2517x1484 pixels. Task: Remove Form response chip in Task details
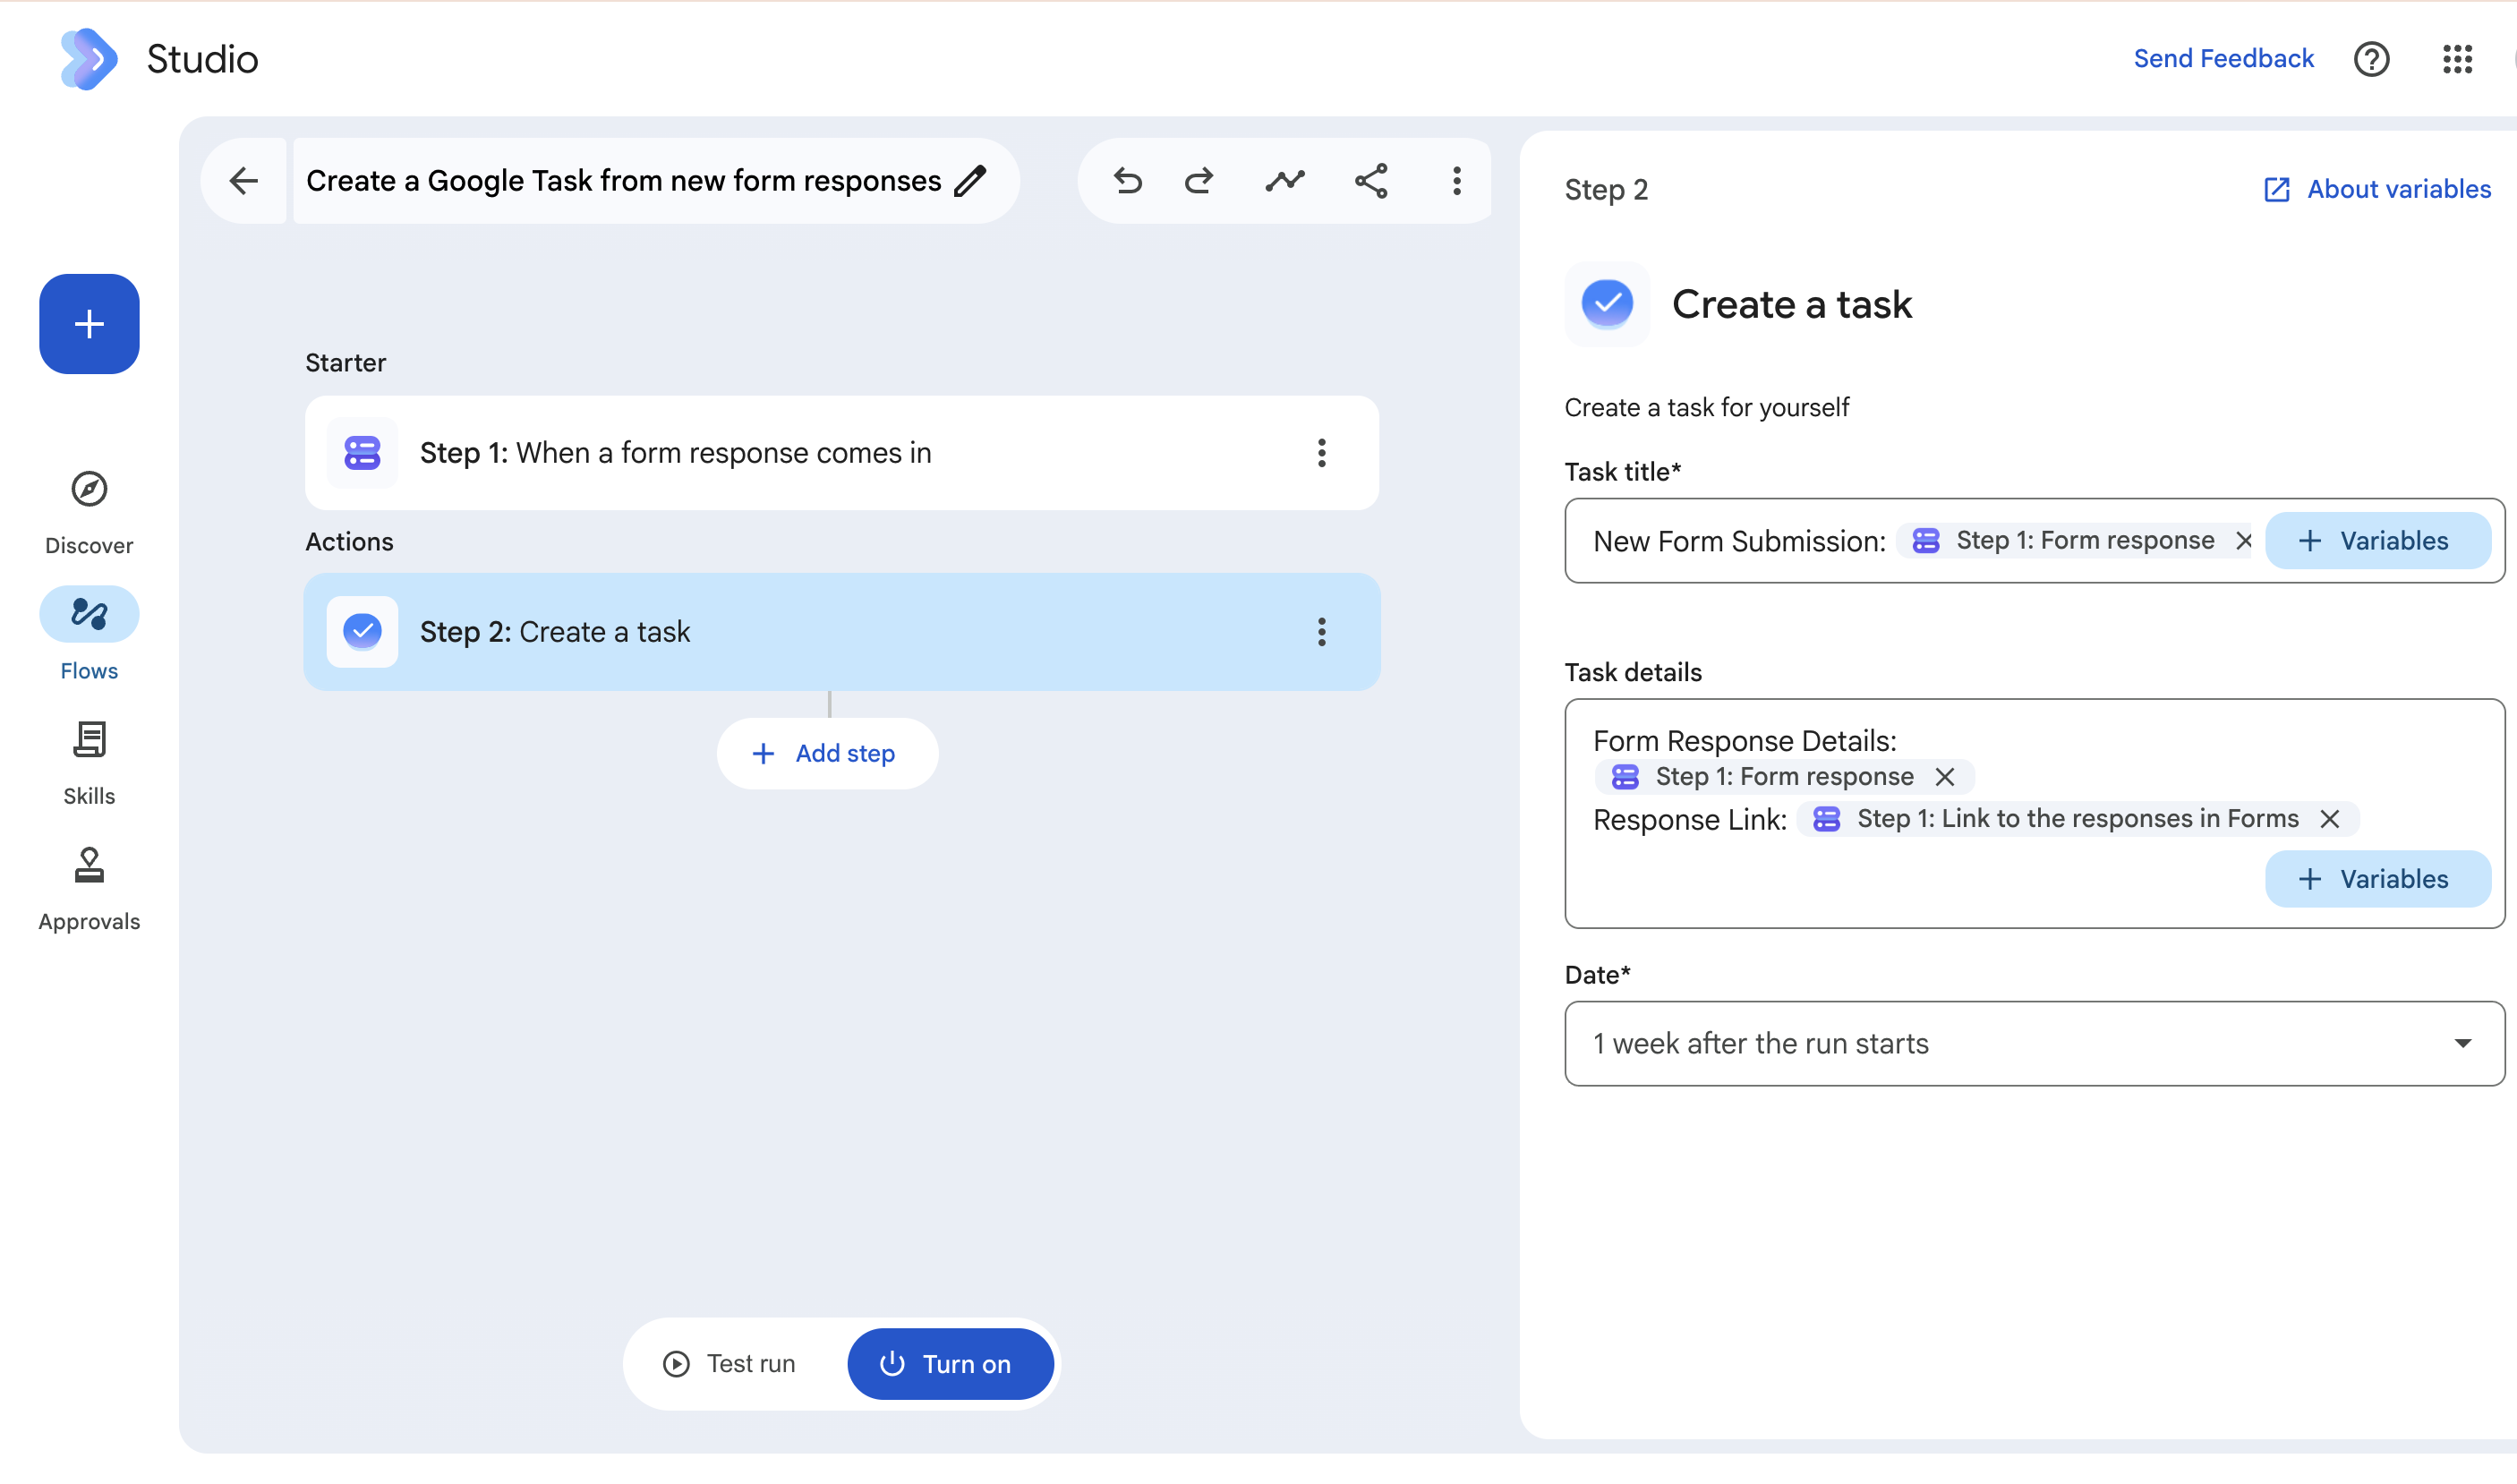tap(1945, 777)
